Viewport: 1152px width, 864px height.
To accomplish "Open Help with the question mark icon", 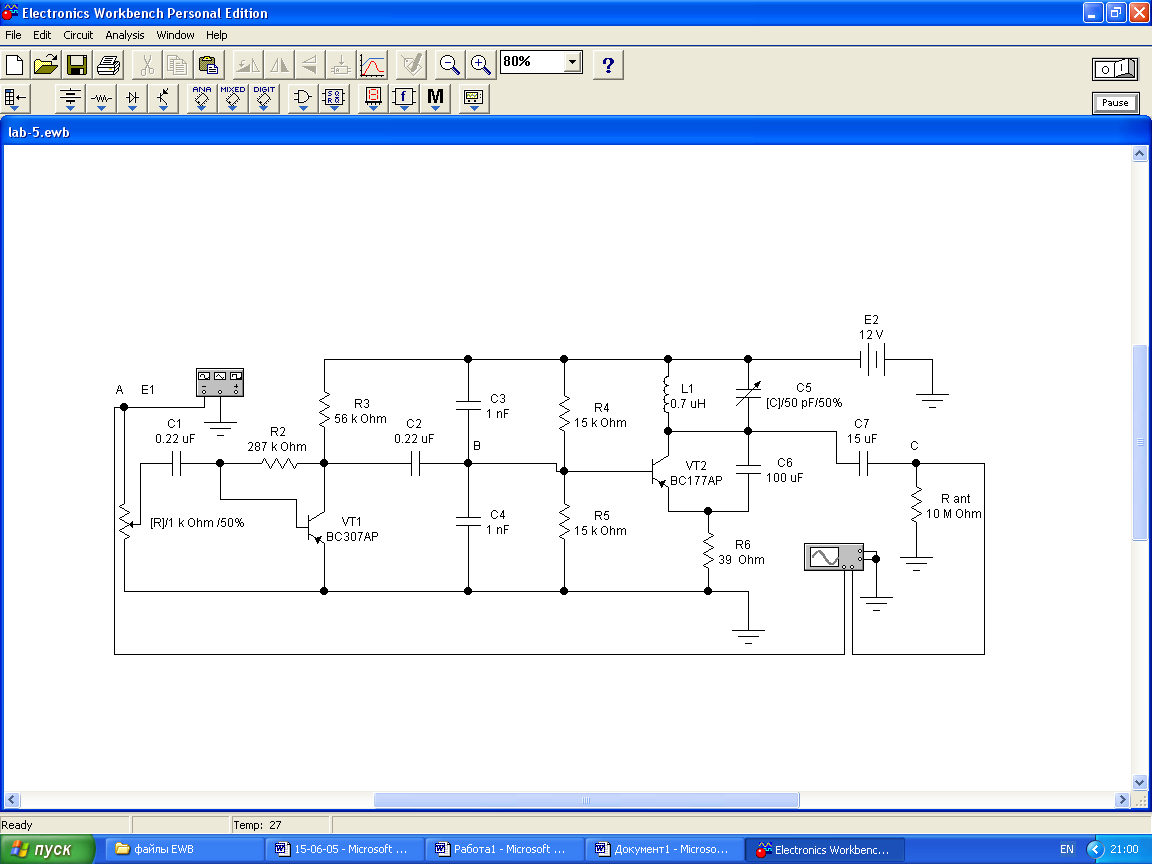I will tap(608, 65).
